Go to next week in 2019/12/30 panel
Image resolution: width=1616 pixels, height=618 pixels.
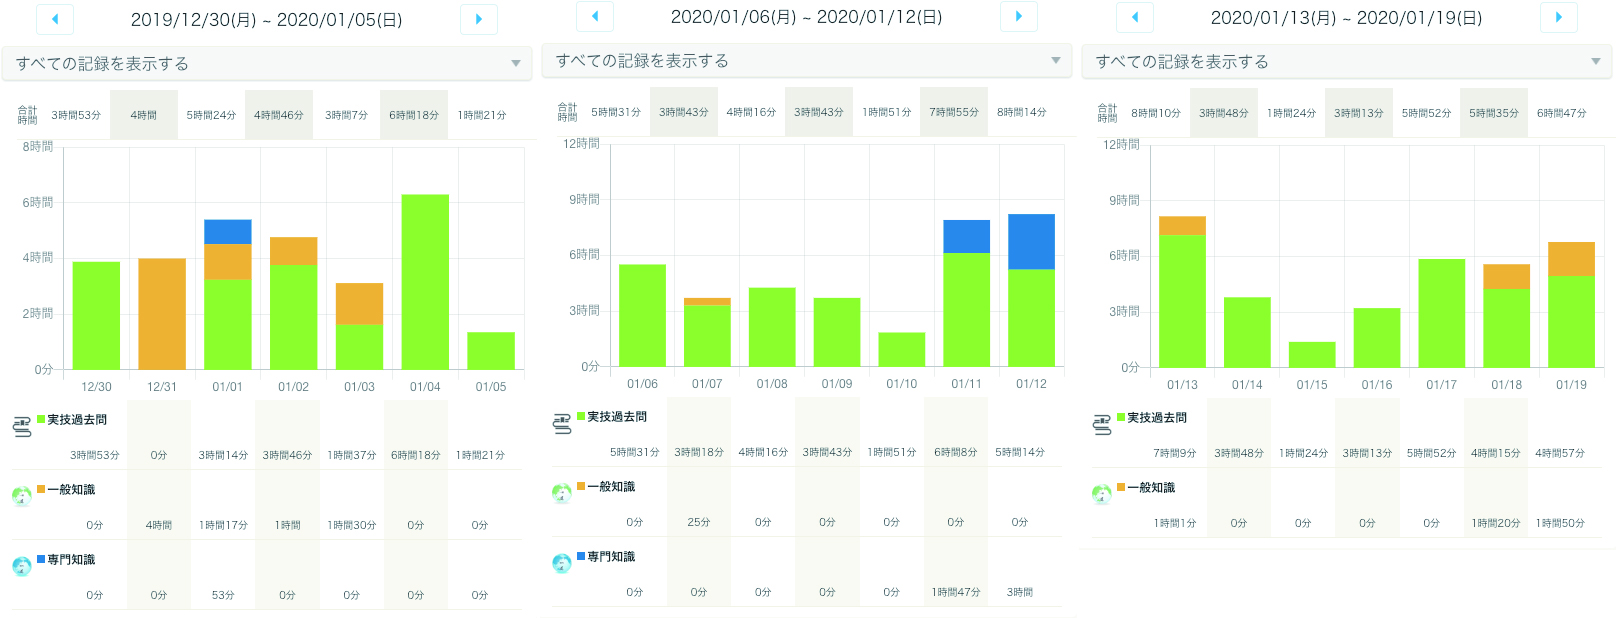(479, 19)
